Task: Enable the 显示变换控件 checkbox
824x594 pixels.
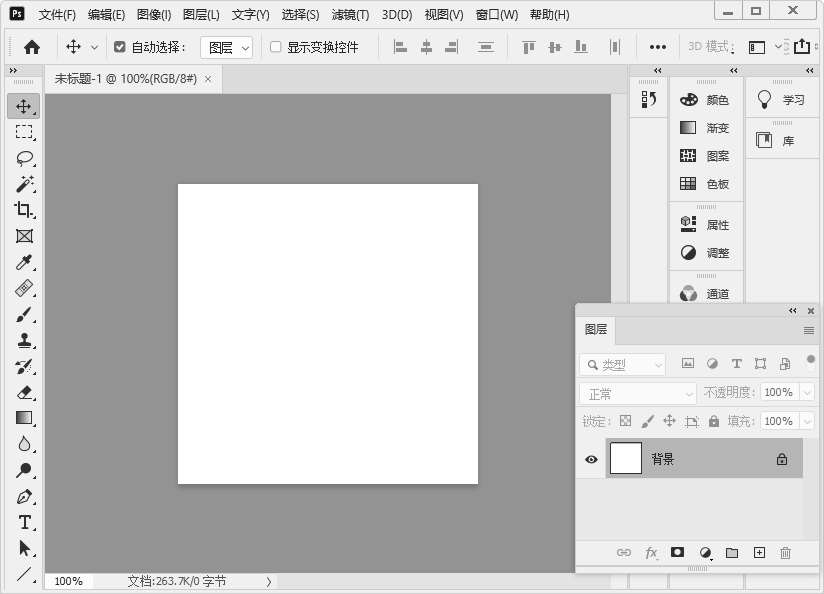Action: [276, 47]
